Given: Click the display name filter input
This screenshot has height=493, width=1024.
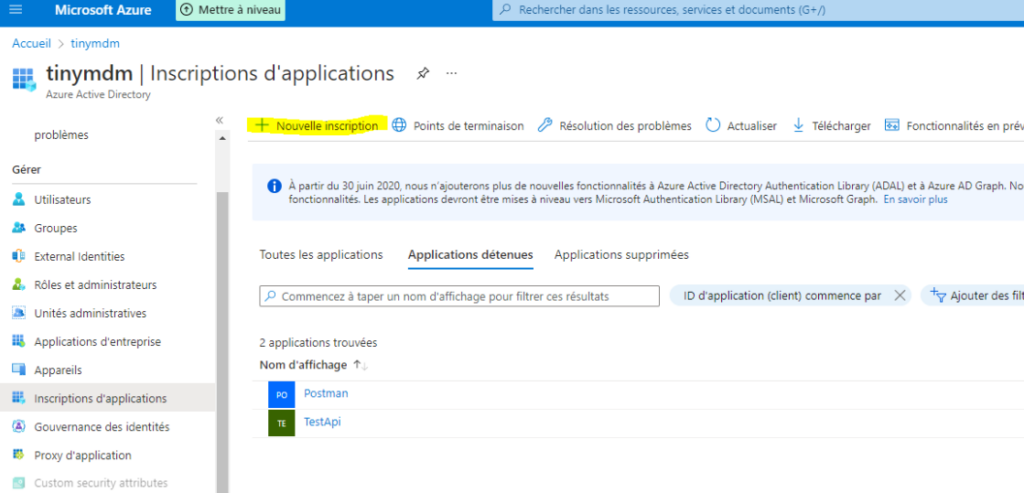Looking at the screenshot, I should (x=459, y=296).
